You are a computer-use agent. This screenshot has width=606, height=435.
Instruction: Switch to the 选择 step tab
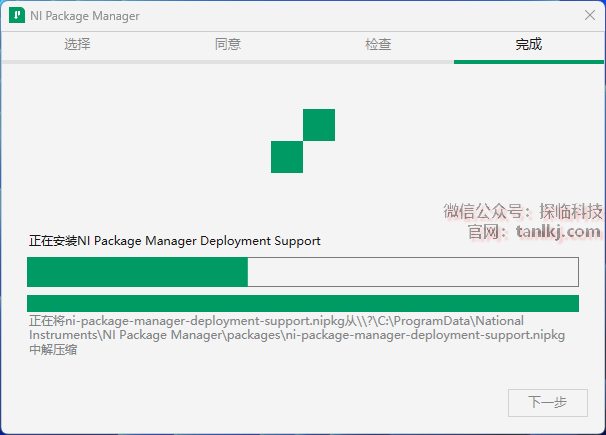click(x=77, y=44)
